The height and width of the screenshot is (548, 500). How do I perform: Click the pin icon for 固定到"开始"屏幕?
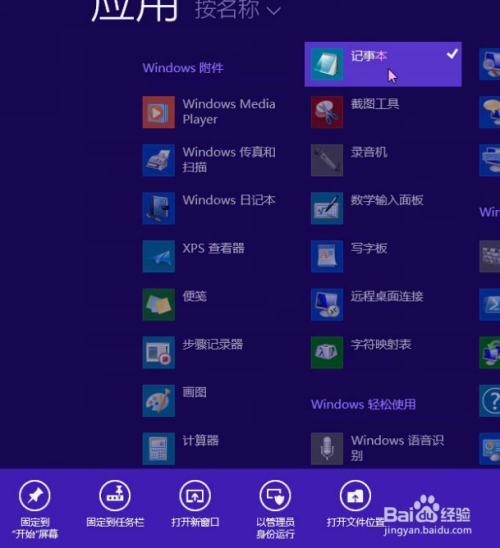coord(35,496)
